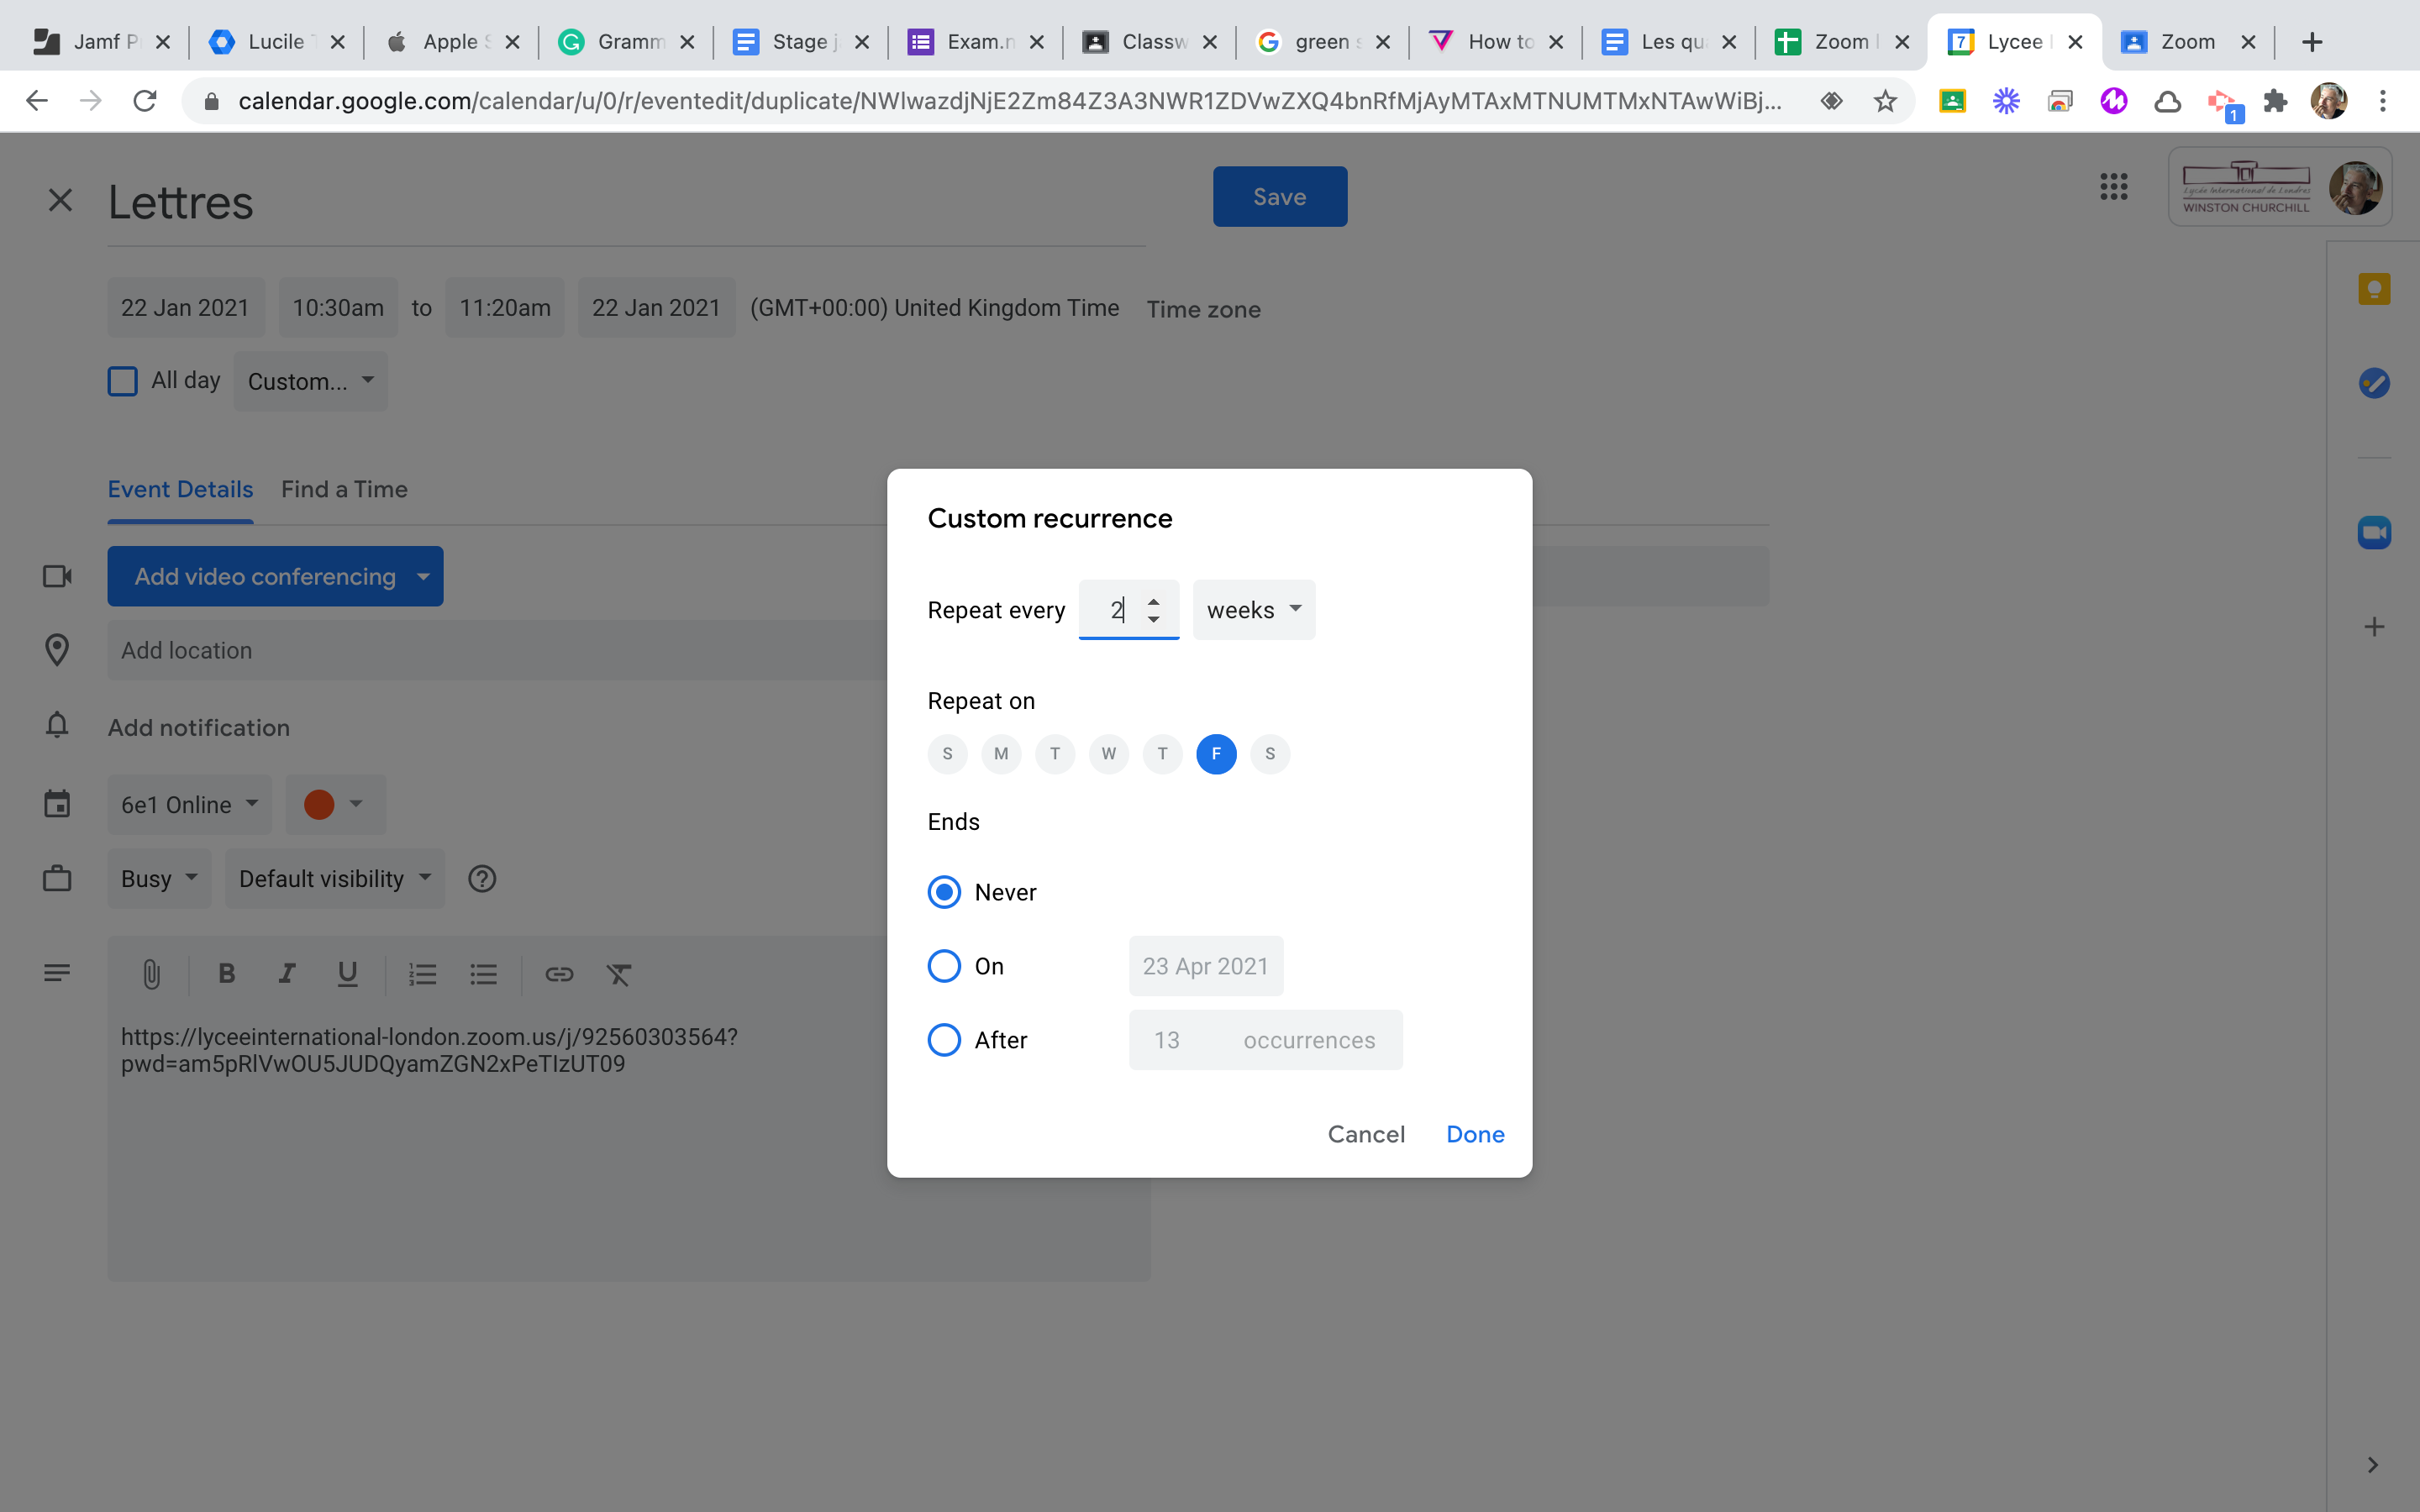The image size is (2420, 1512).
Task: Expand the 6e1 Online calendar dropdown
Action: 189,805
